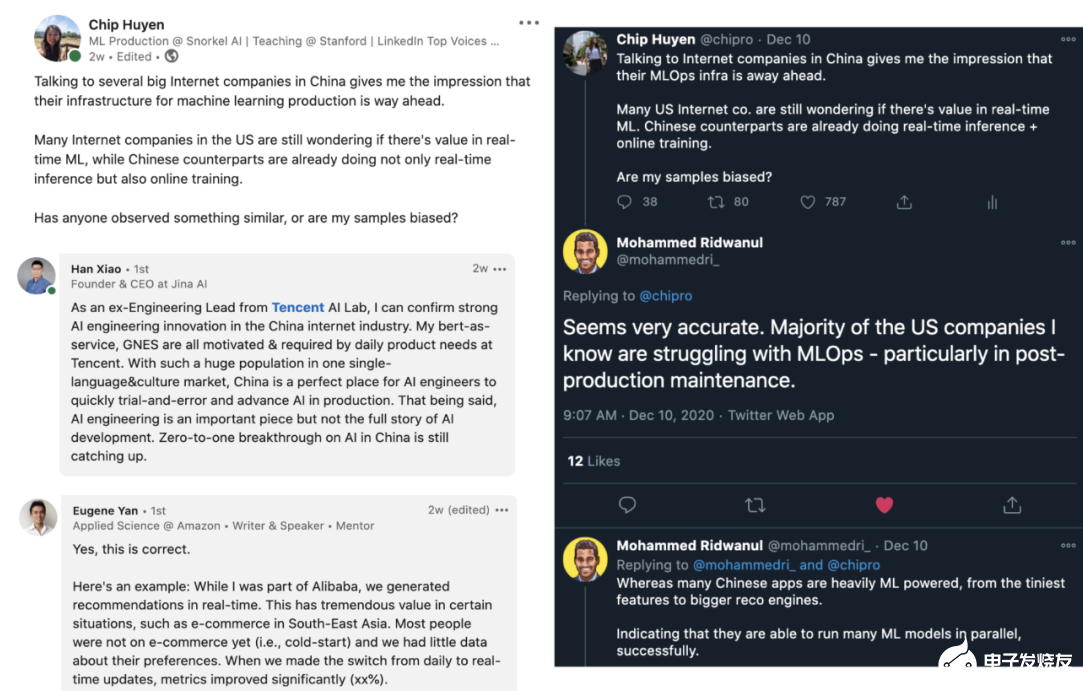The image size is (1083, 691).
Task: Open Han Xiao comment's three-dot menu
Action: tap(500, 269)
